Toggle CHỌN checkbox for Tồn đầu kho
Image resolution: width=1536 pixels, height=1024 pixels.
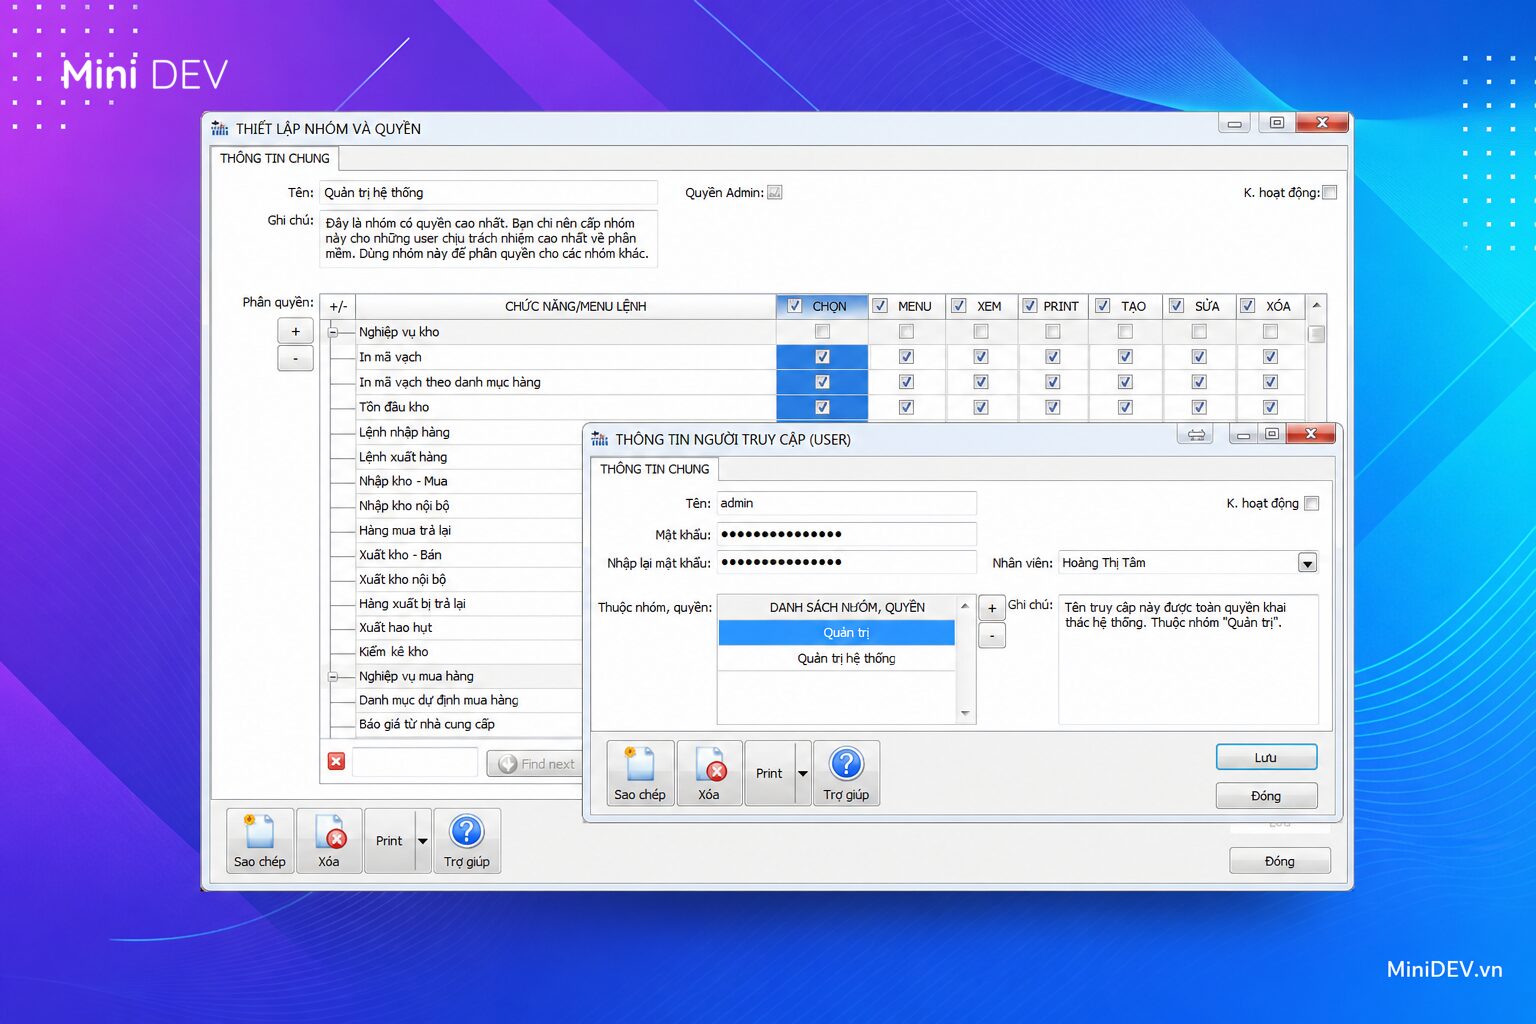[x=822, y=407]
